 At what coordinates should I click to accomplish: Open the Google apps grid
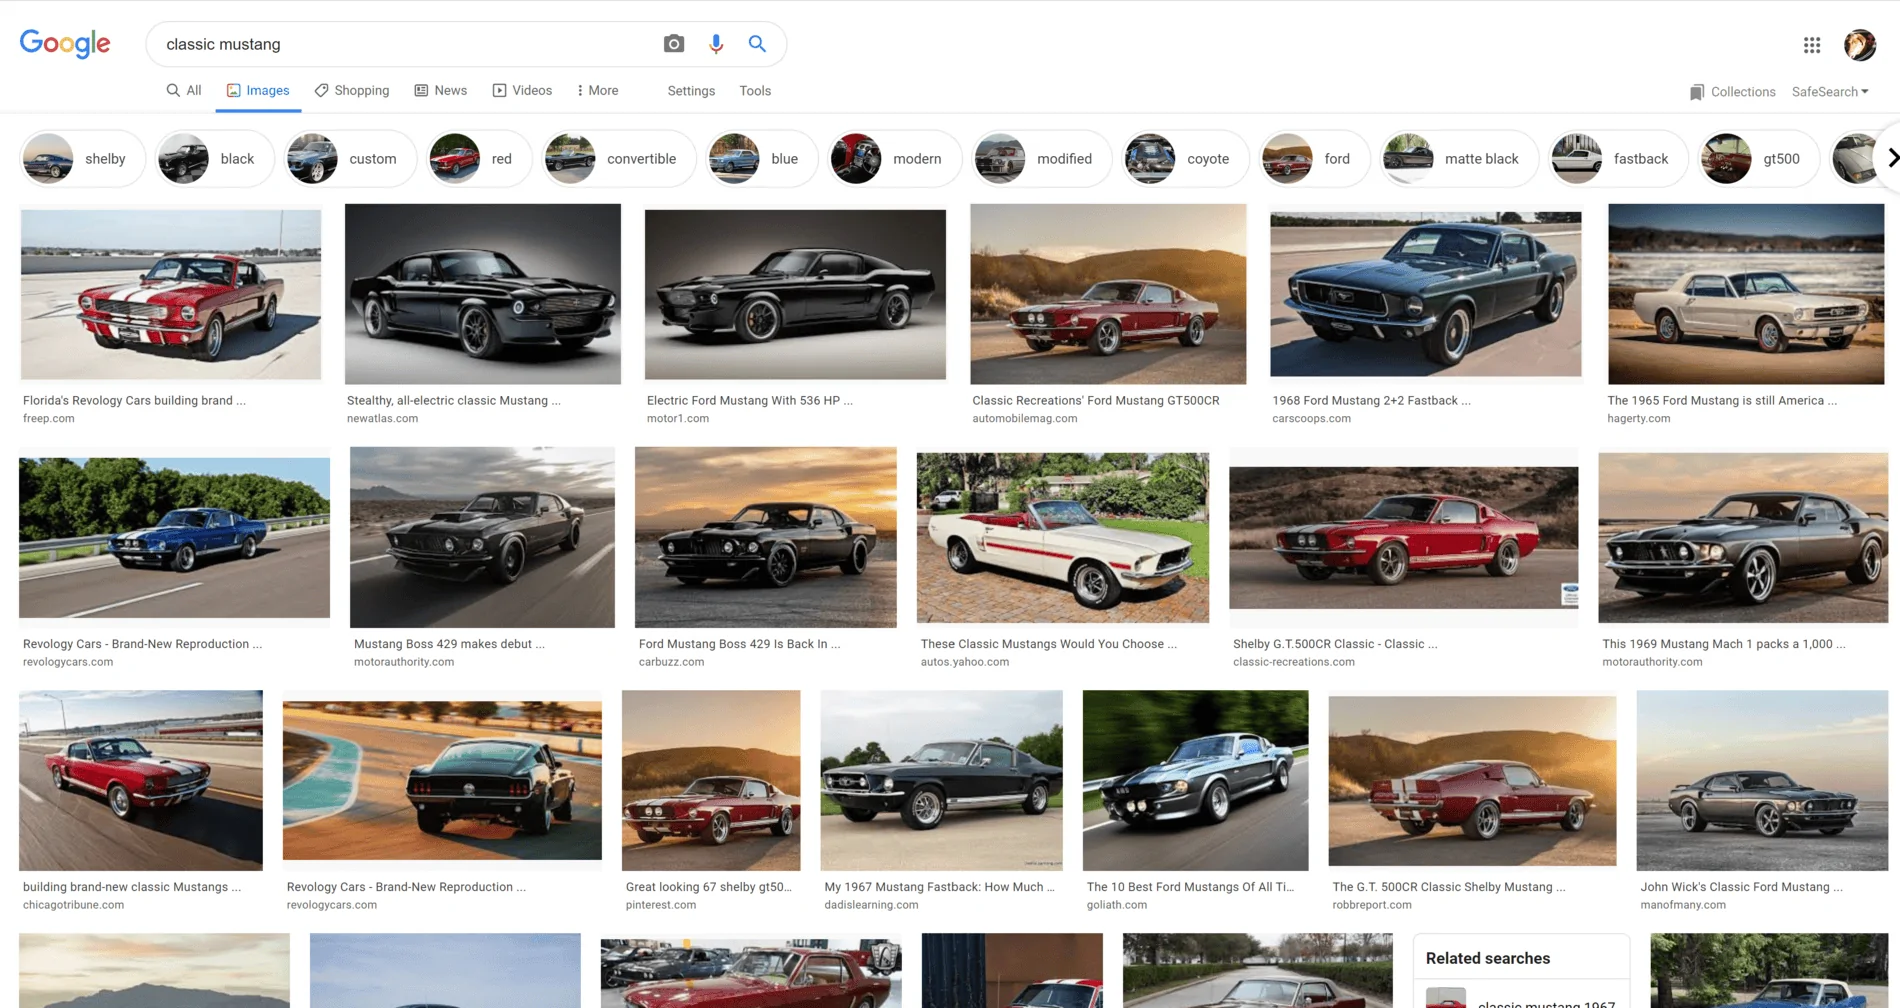(x=1812, y=45)
